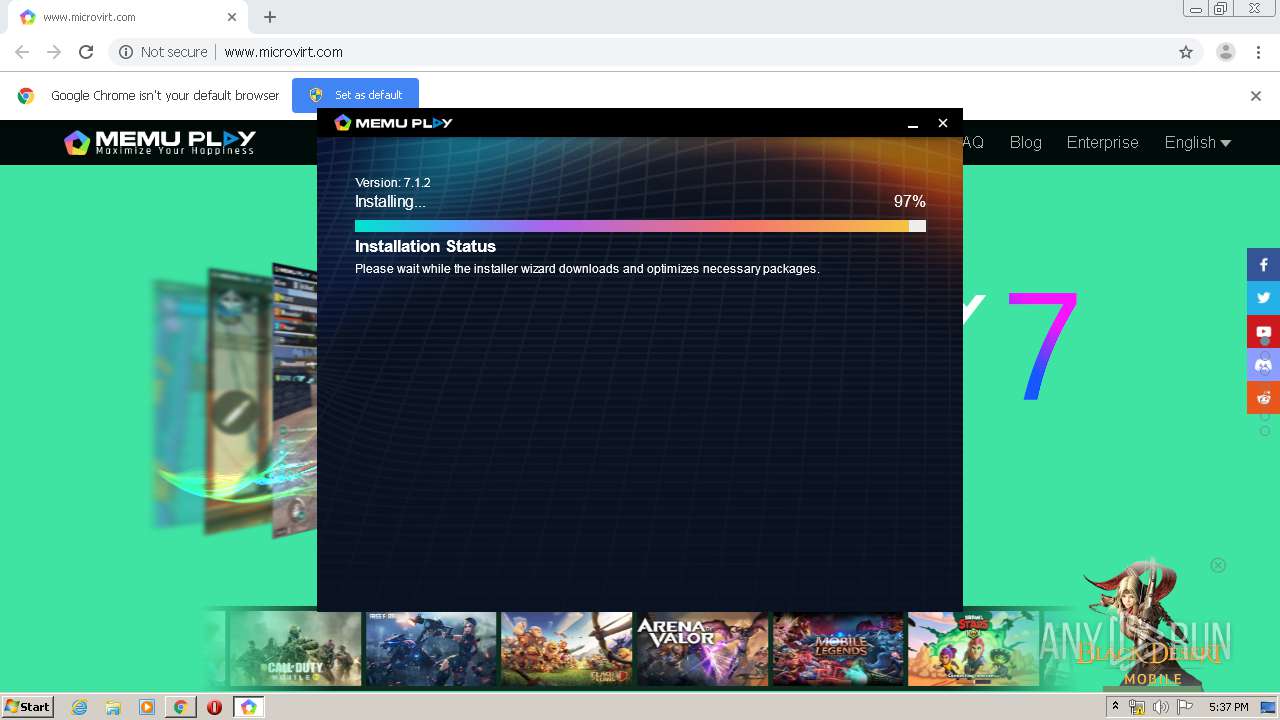Go back in Chrome
This screenshot has height=720, width=1280.
point(22,52)
